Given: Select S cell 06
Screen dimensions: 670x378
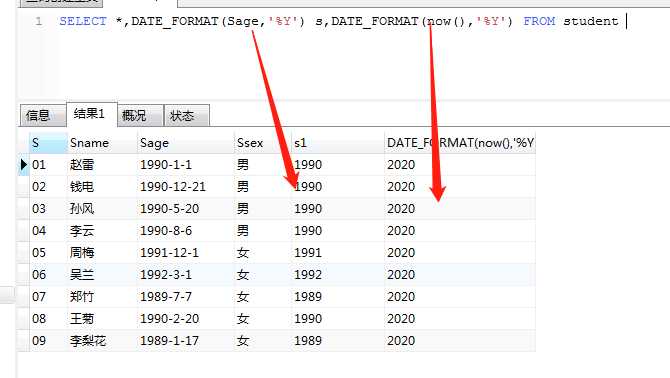Looking at the screenshot, I should pos(48,275).
